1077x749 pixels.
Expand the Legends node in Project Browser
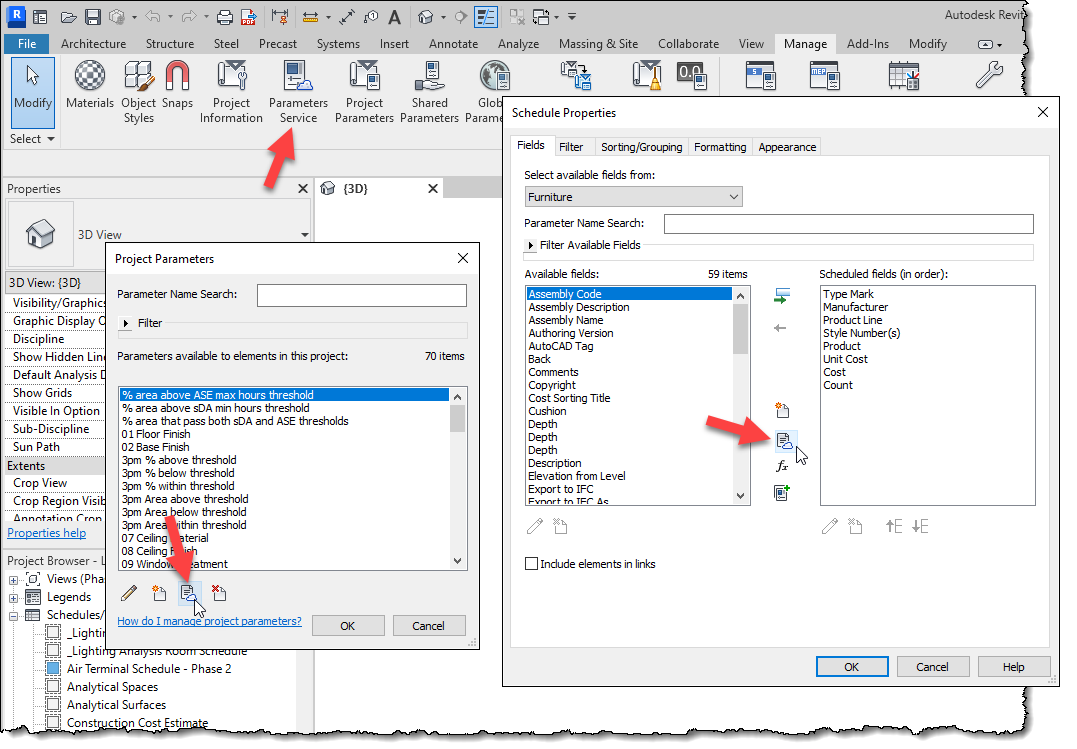pyautogui.click(x=13, y=598)
